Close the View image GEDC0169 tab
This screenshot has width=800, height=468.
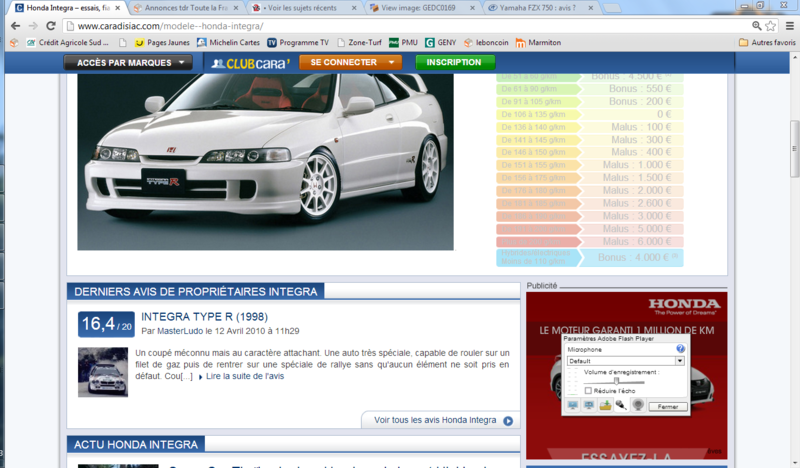tap(472, 8)
